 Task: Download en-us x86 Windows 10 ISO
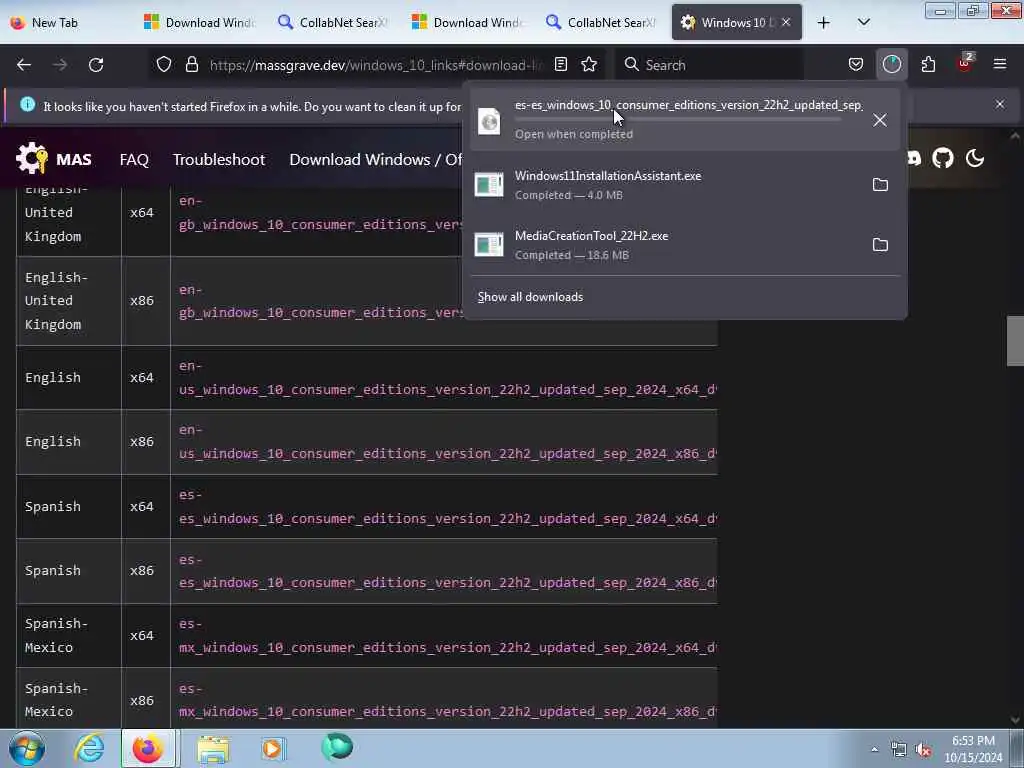pos(447,442)
